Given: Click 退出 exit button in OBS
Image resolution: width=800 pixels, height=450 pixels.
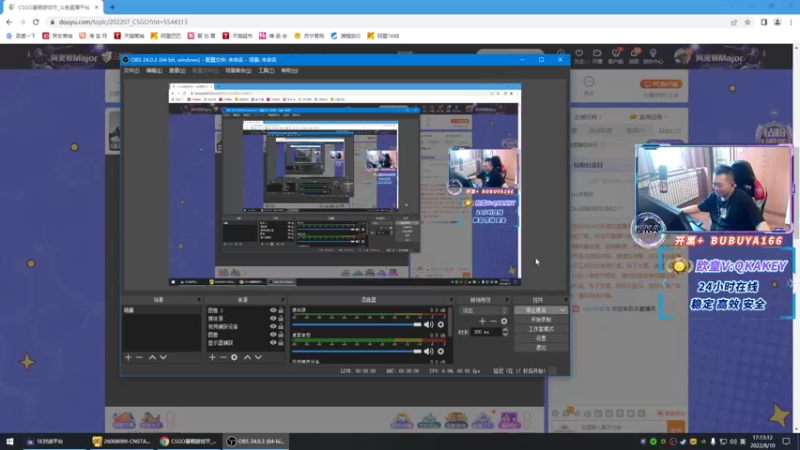Looking at the screenshot, I should click(x=541, y=347).
